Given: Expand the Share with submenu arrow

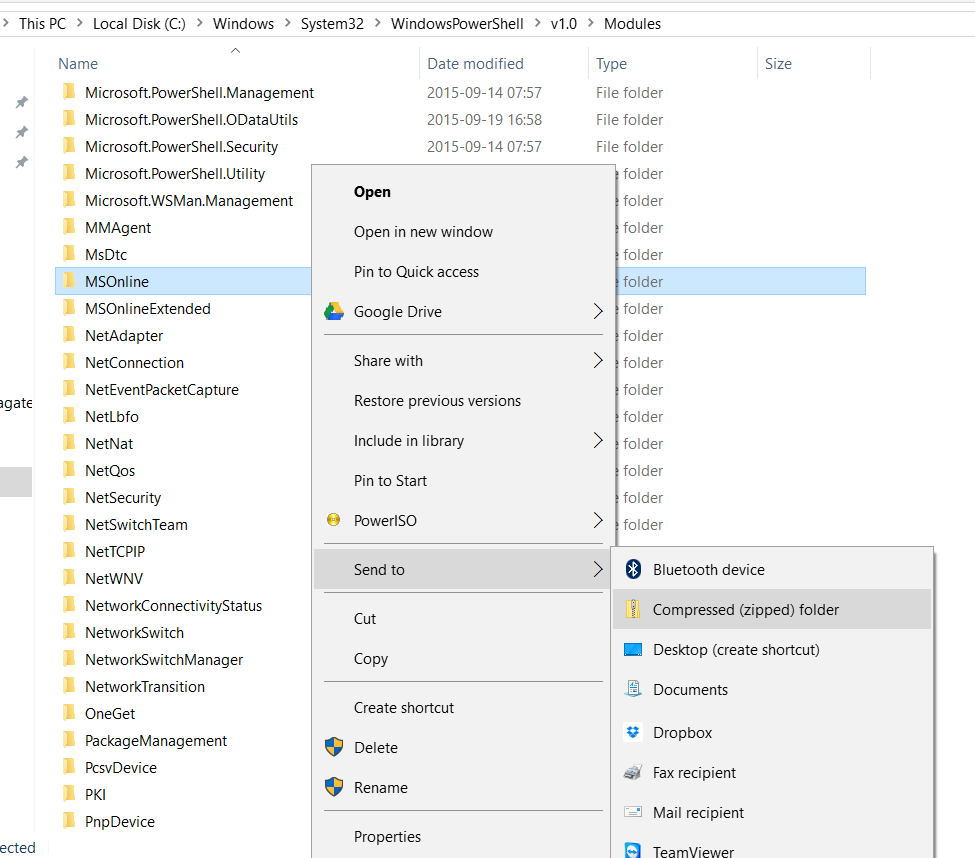Looking at the screenshot, I should click(x=598, y=360).
